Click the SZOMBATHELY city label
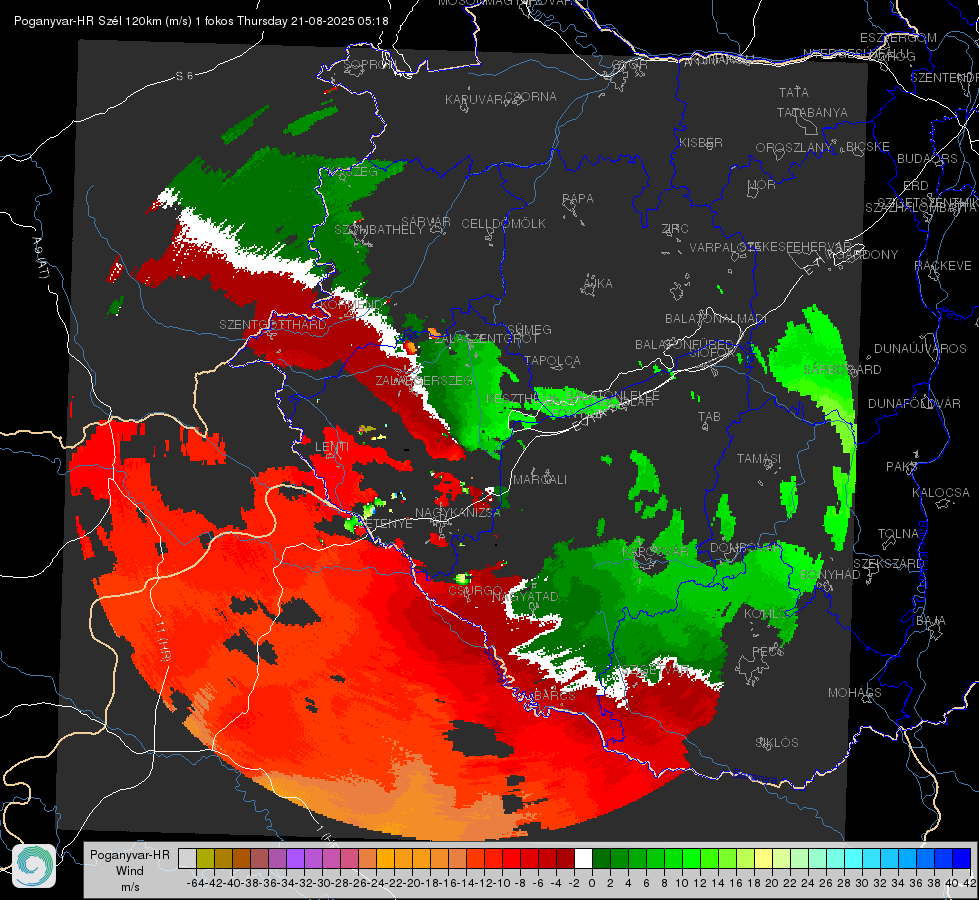Viewport: 979px width, 900px height. 379,230
